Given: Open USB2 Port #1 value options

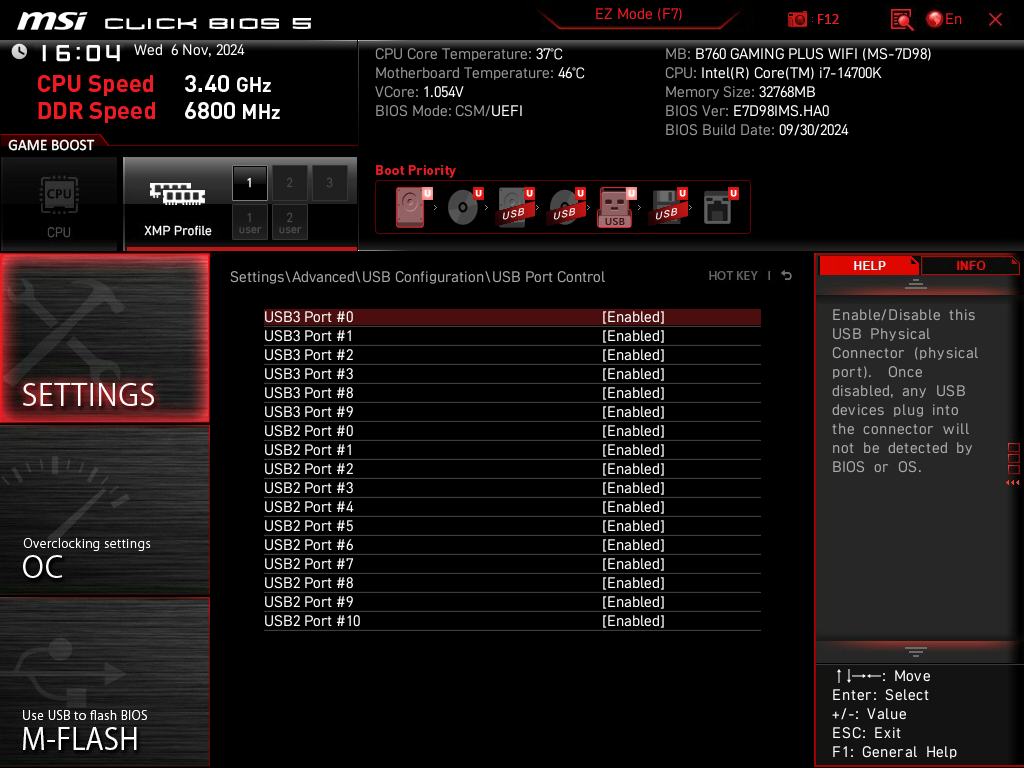Looking at the screenshot, I should [633, 449].
